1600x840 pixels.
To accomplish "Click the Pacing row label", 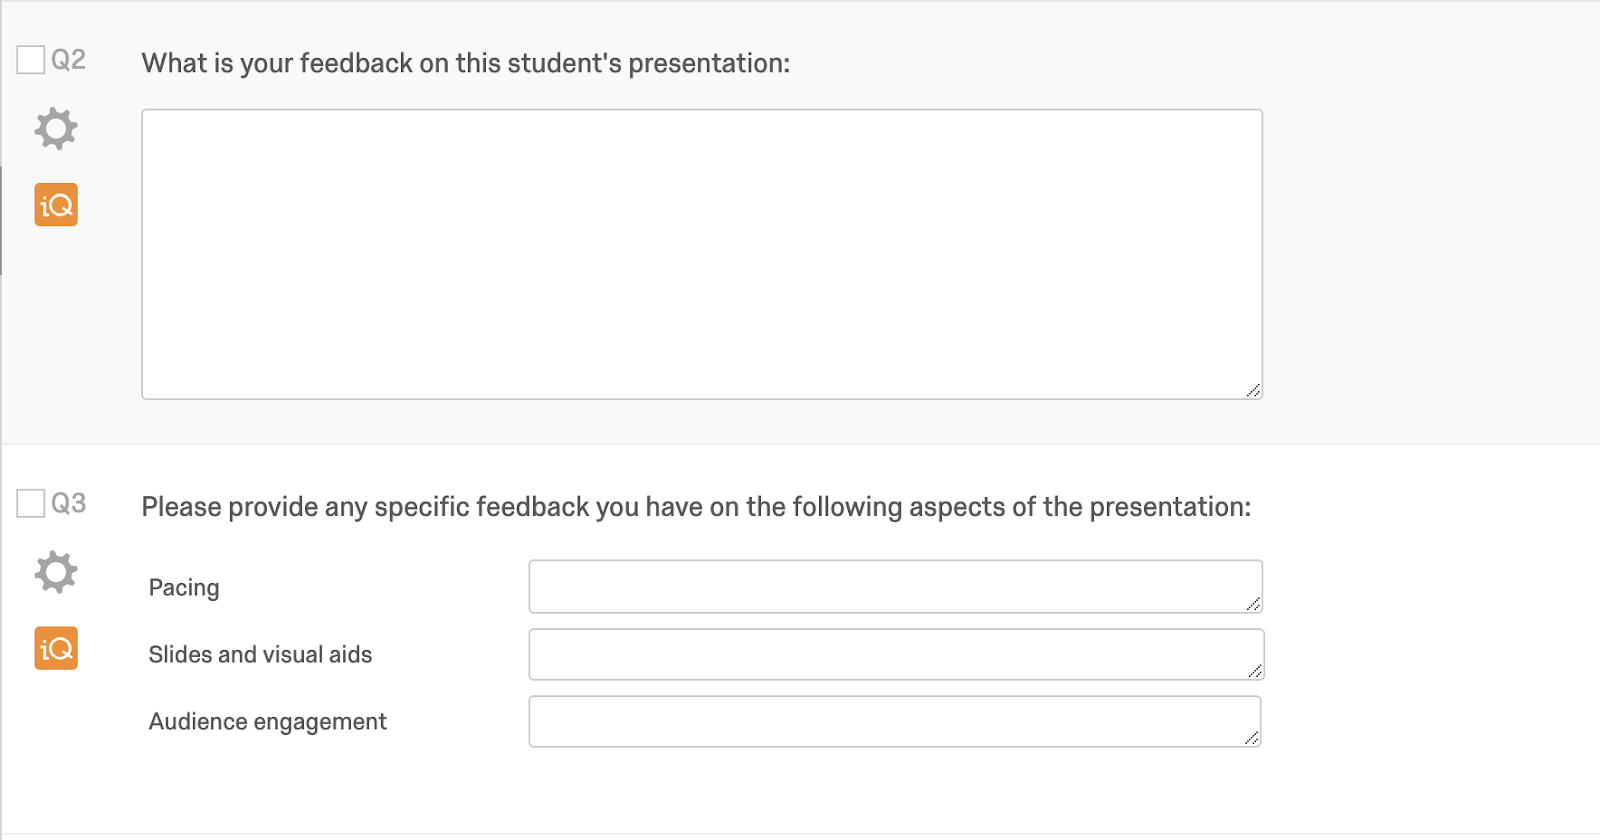I will 184,588.
